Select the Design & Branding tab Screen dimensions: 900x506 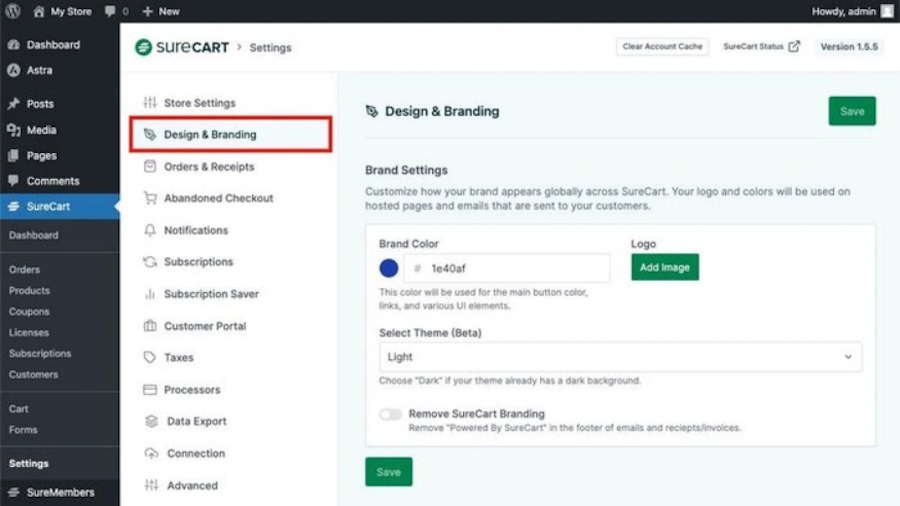pos(231,134)
